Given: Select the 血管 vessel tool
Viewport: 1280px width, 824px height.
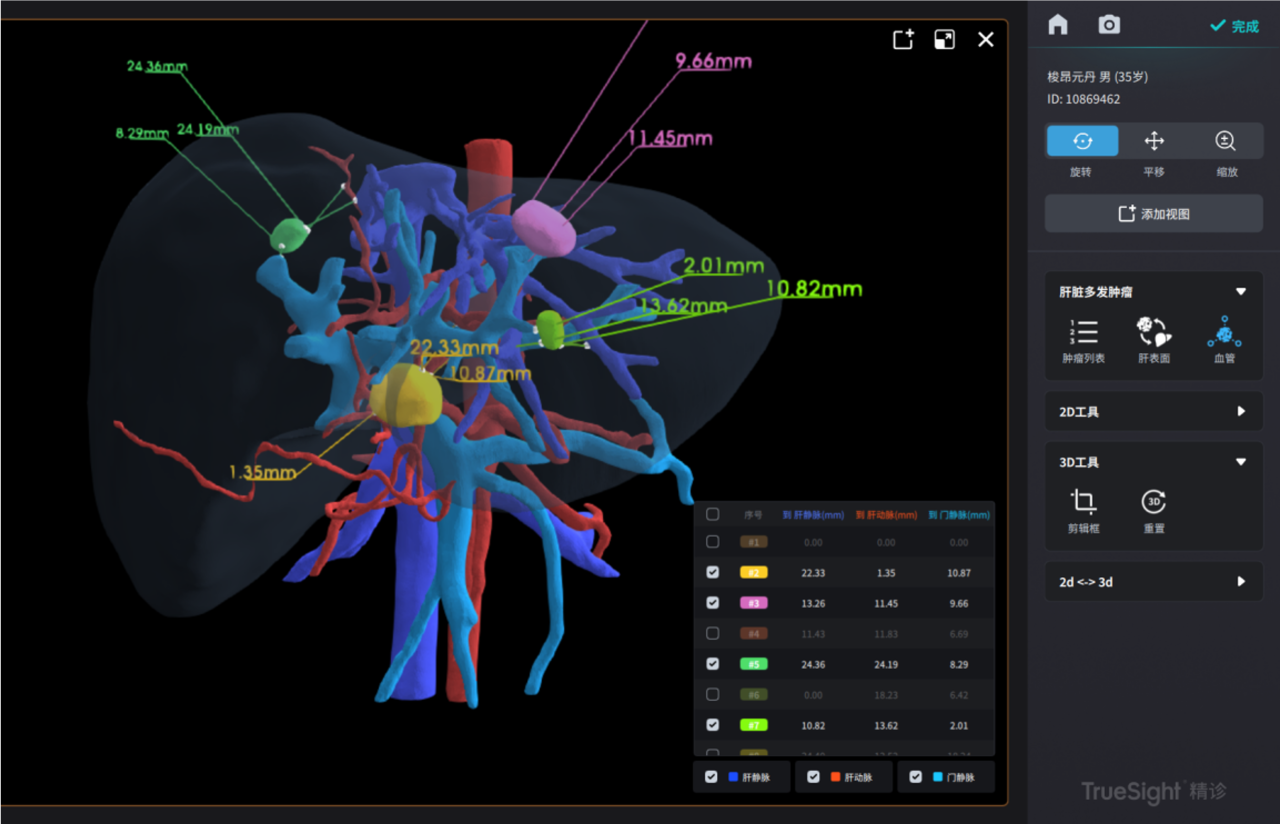Looking at the screenshot, I should click(x=1225, y=340).
